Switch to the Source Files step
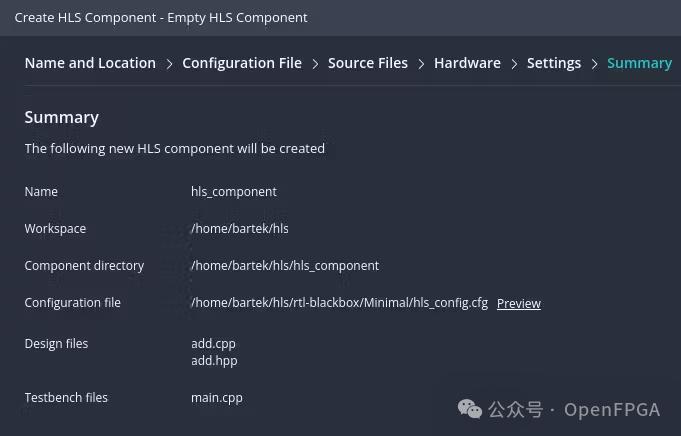The height and width of the screenshot is (436, 681). click(367, 63)
